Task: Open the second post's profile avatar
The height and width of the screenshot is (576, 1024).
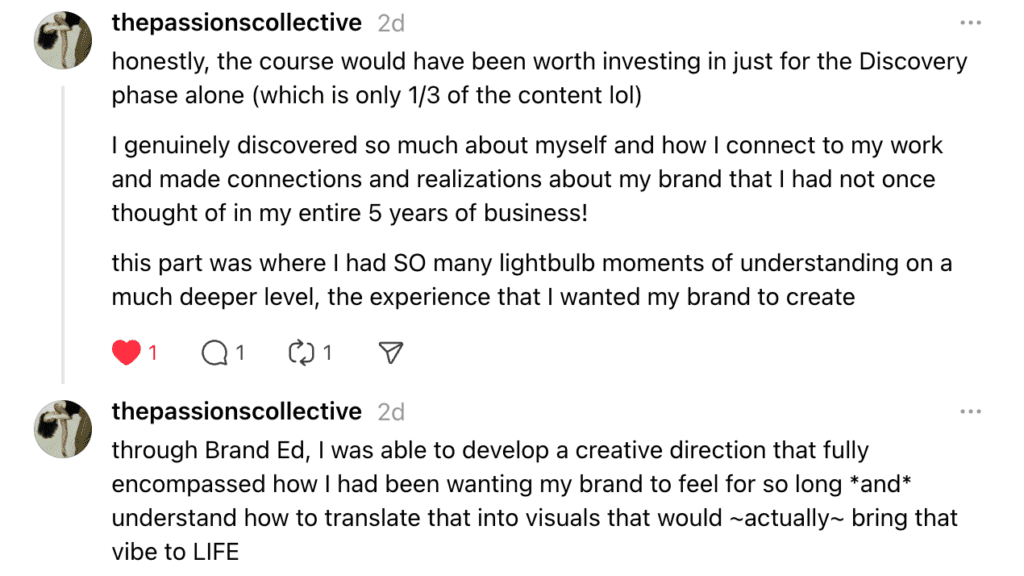Action: (x=64, y=428)
